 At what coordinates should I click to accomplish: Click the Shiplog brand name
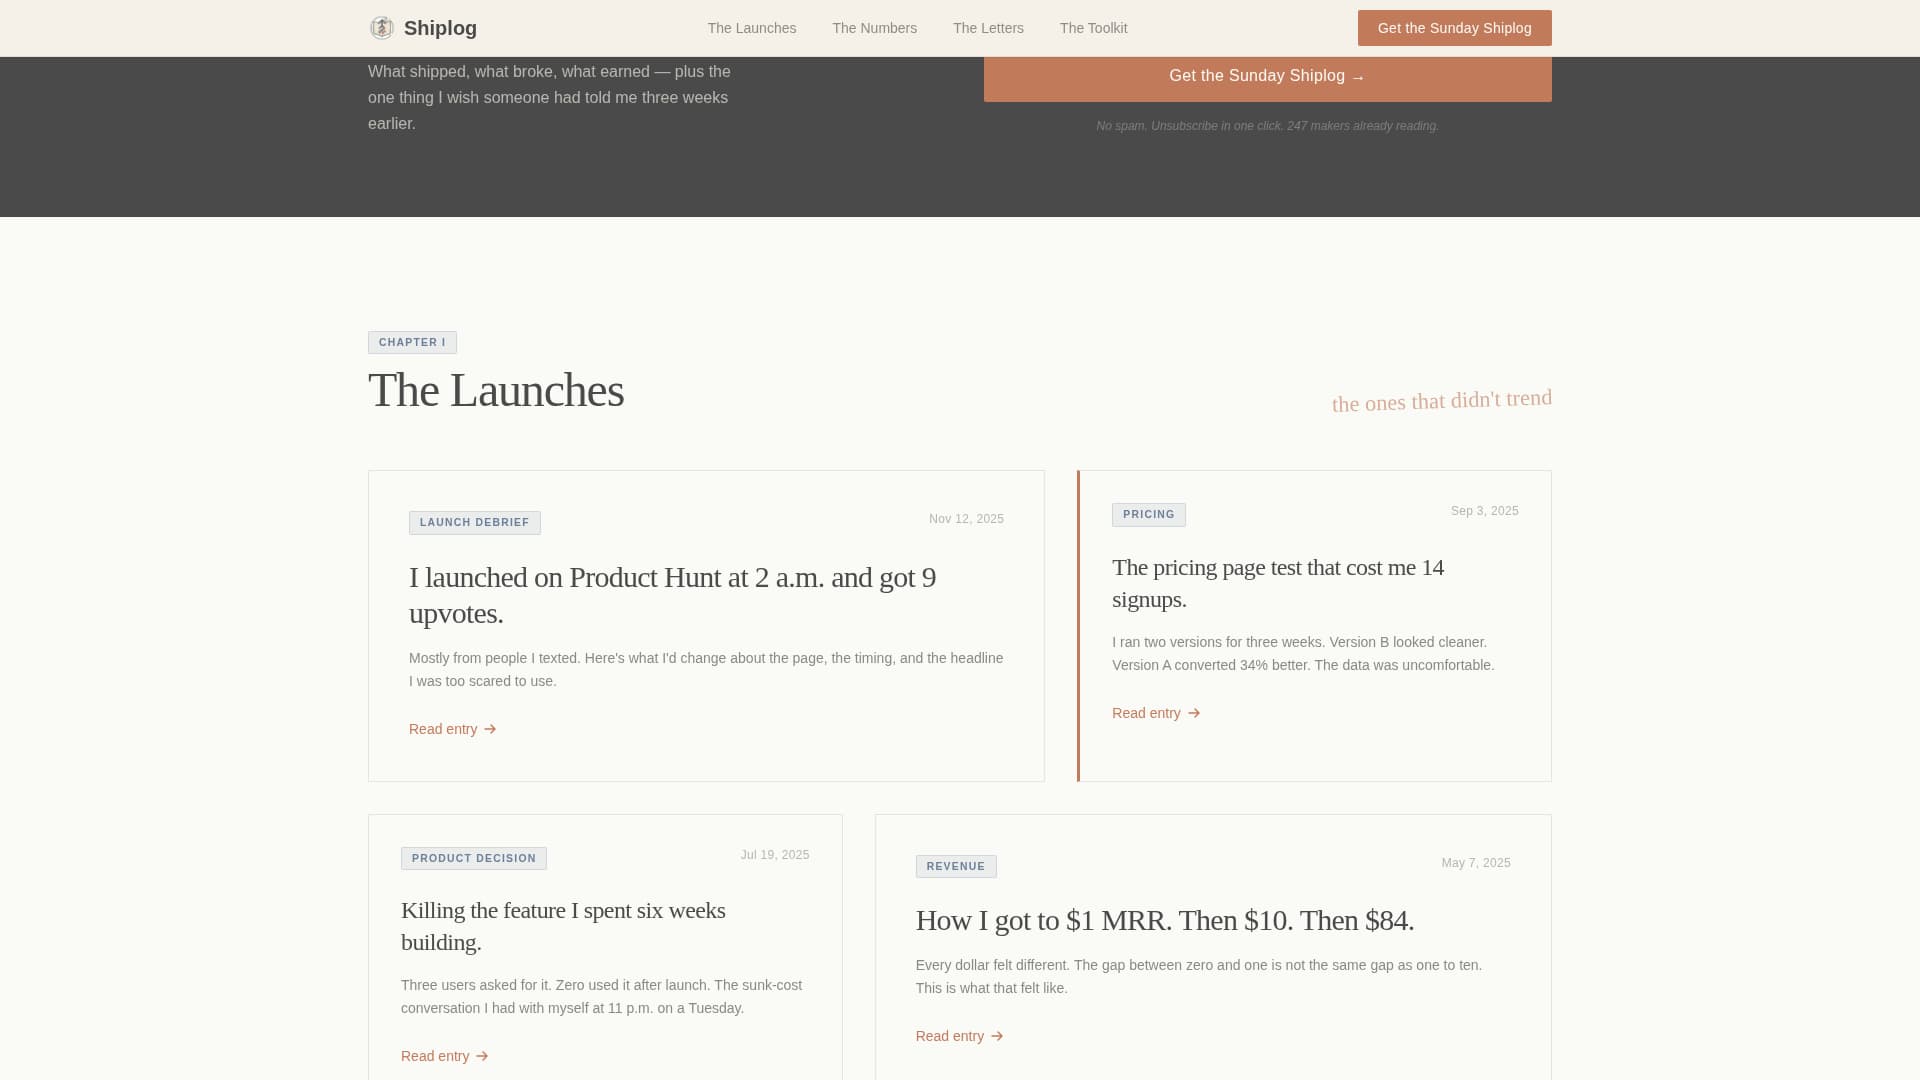click(440, 28)
